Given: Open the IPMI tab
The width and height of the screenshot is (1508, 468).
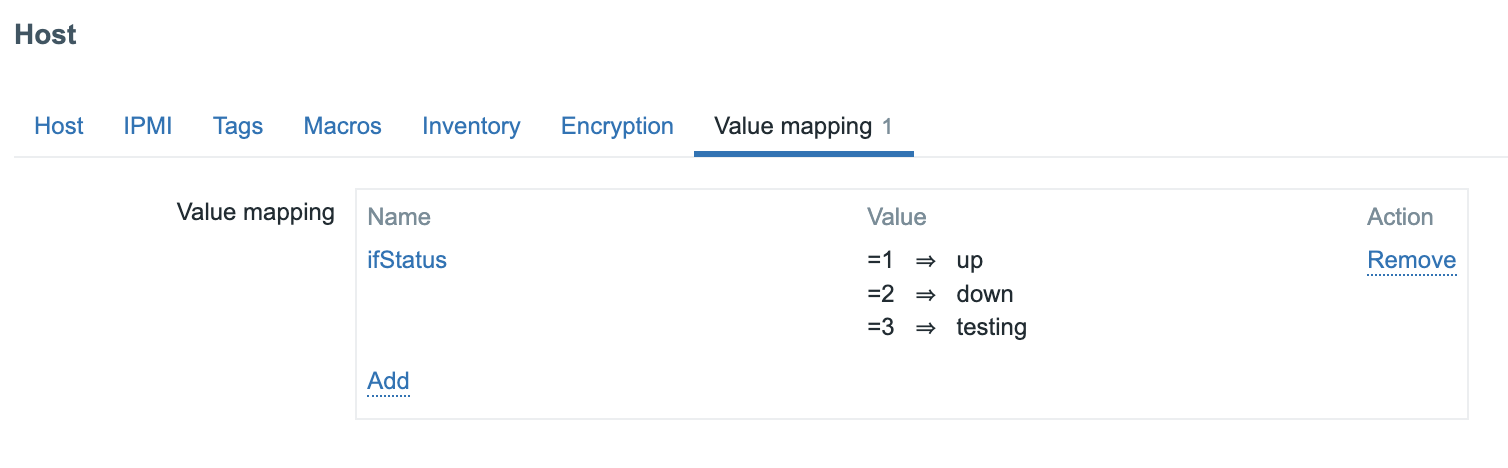Looking at the screenshot, I should pyautogui.click(x=148, y=127).
